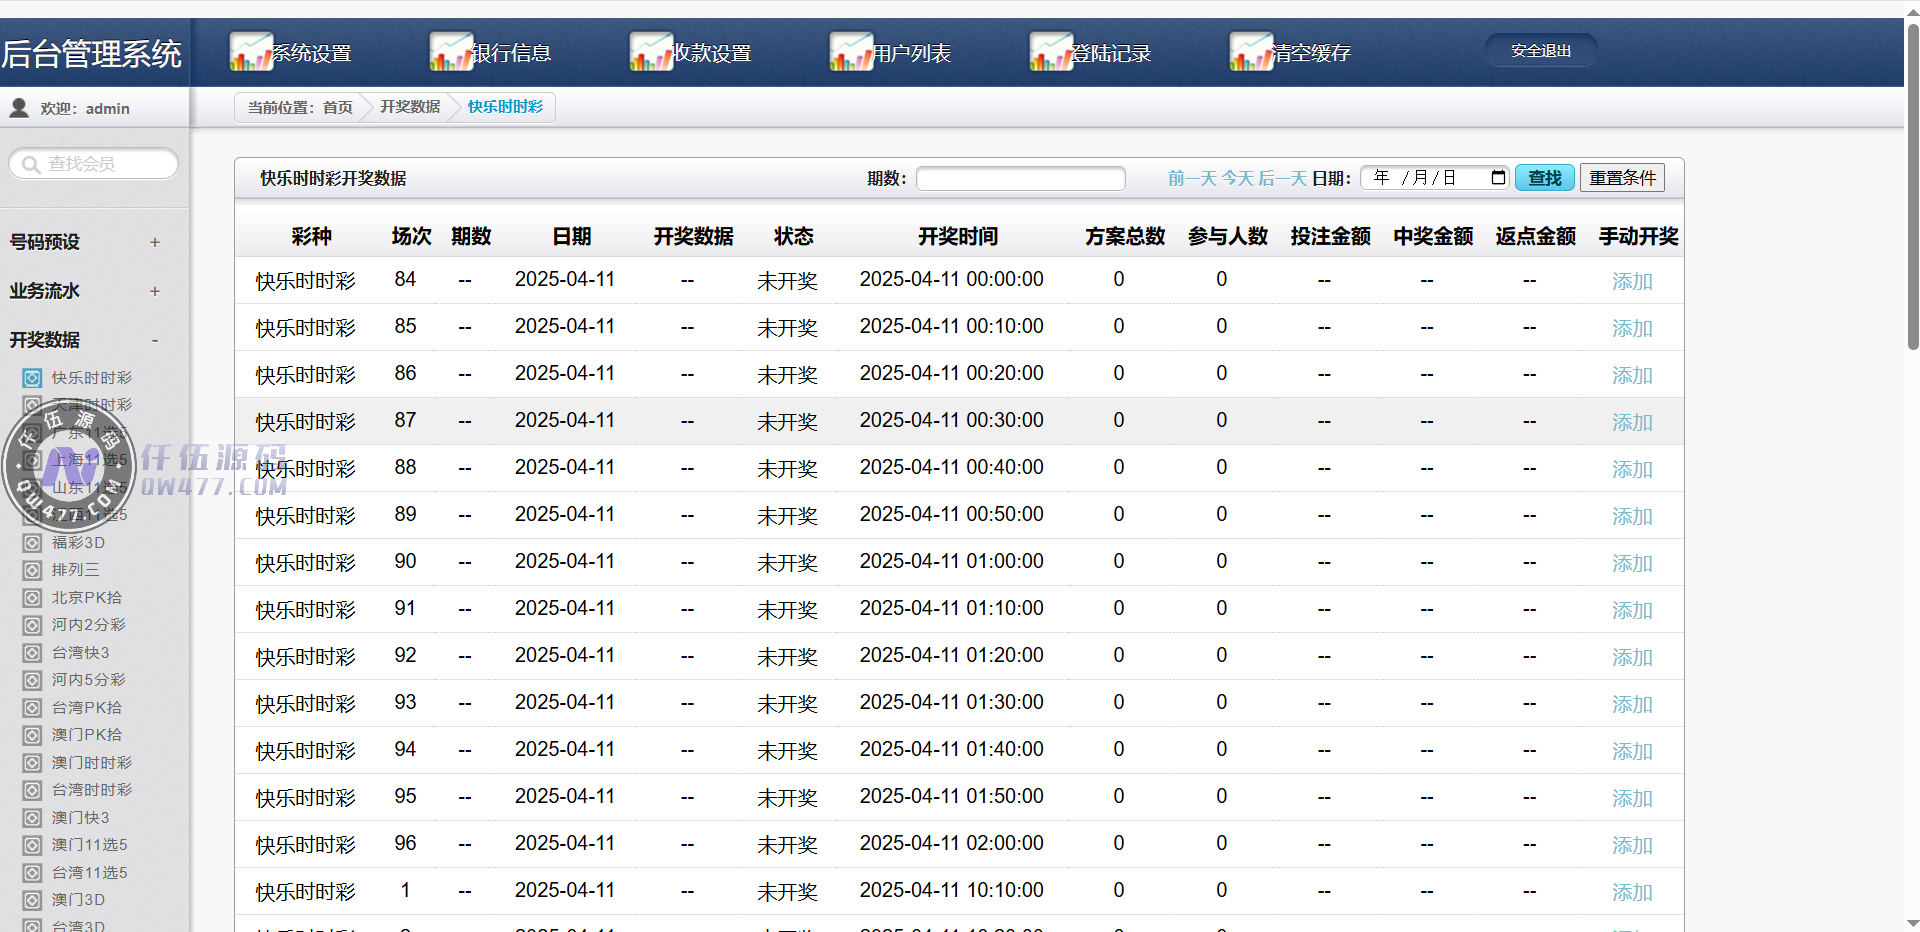Click 前一天 previous day link
1920x932 pixels.
1192,178
